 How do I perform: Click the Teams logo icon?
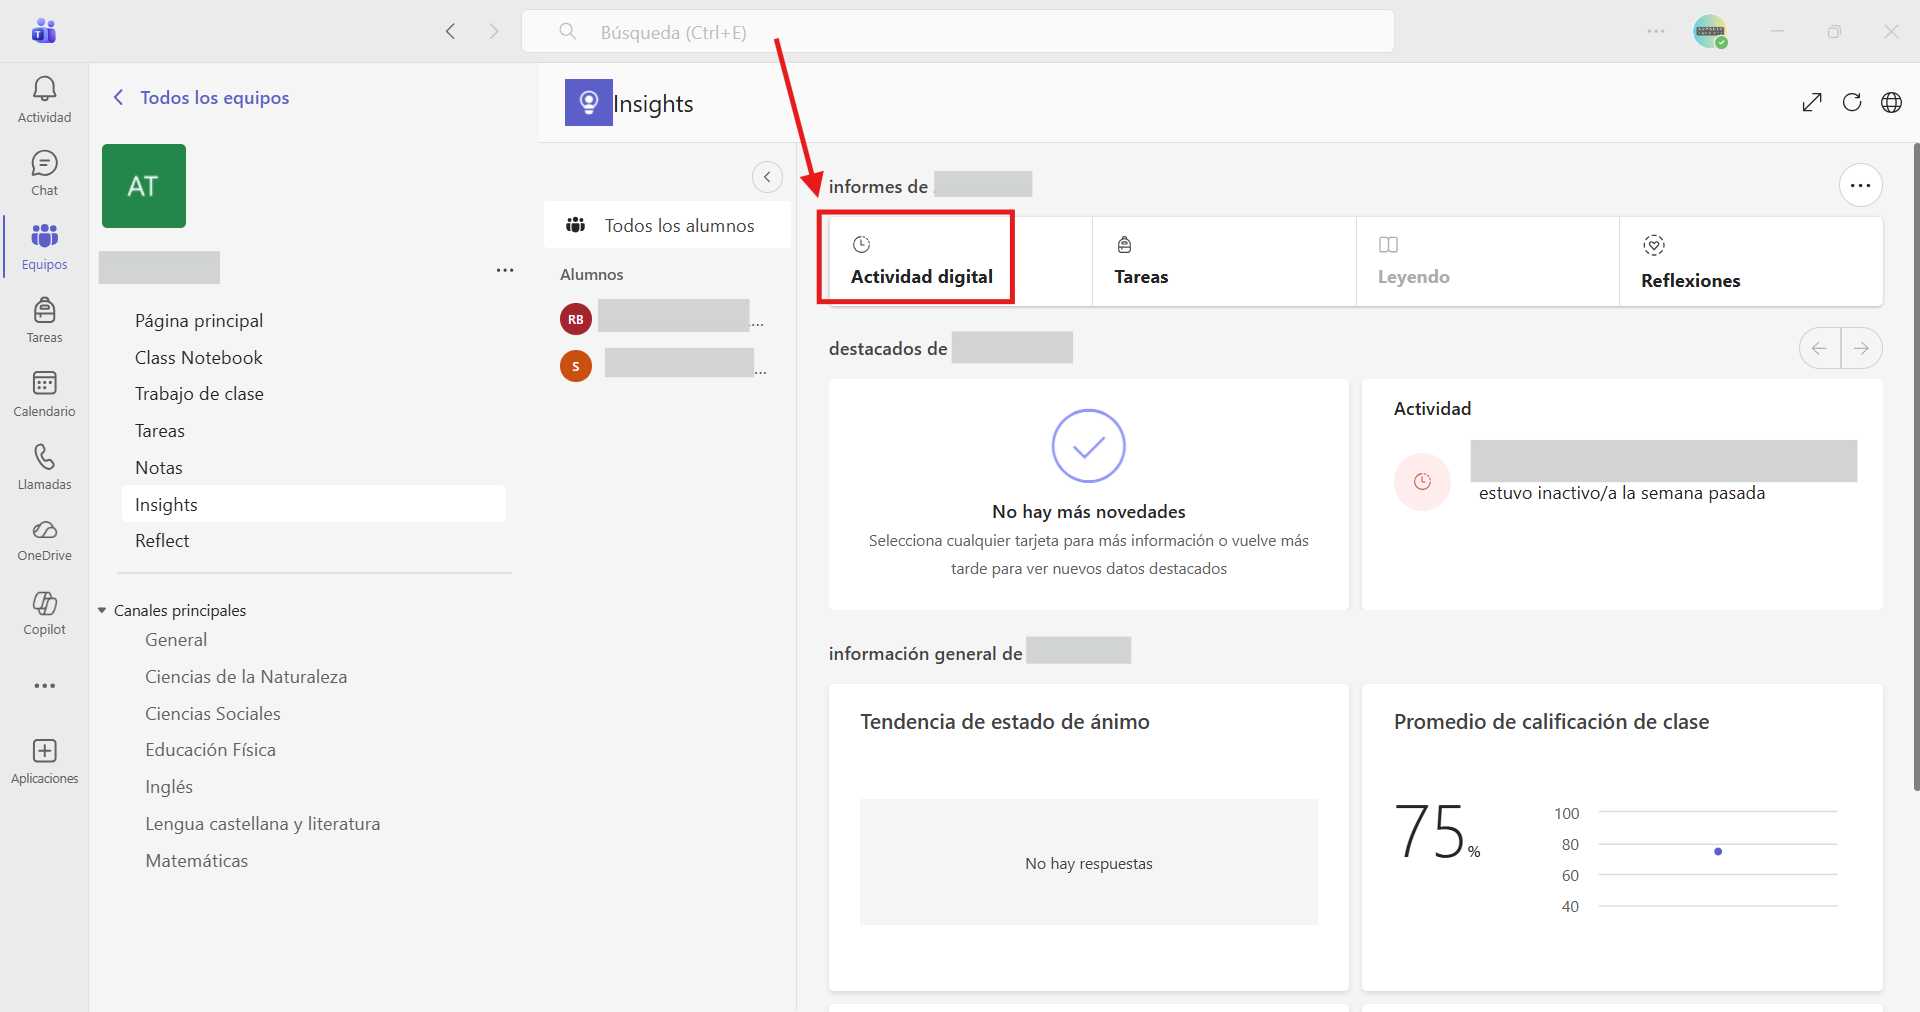coord(44,31)
